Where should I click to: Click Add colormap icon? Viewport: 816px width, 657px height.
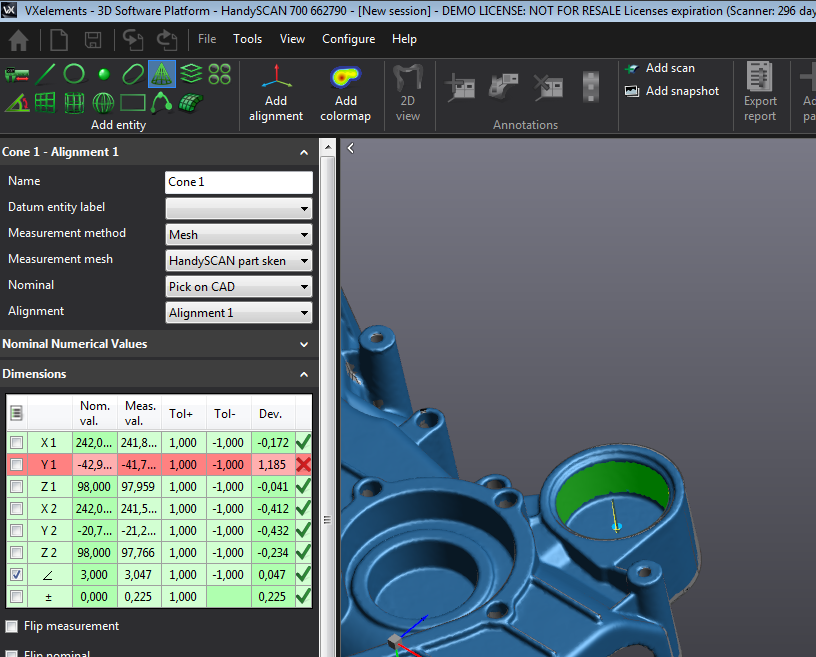[x=346, y=93]
